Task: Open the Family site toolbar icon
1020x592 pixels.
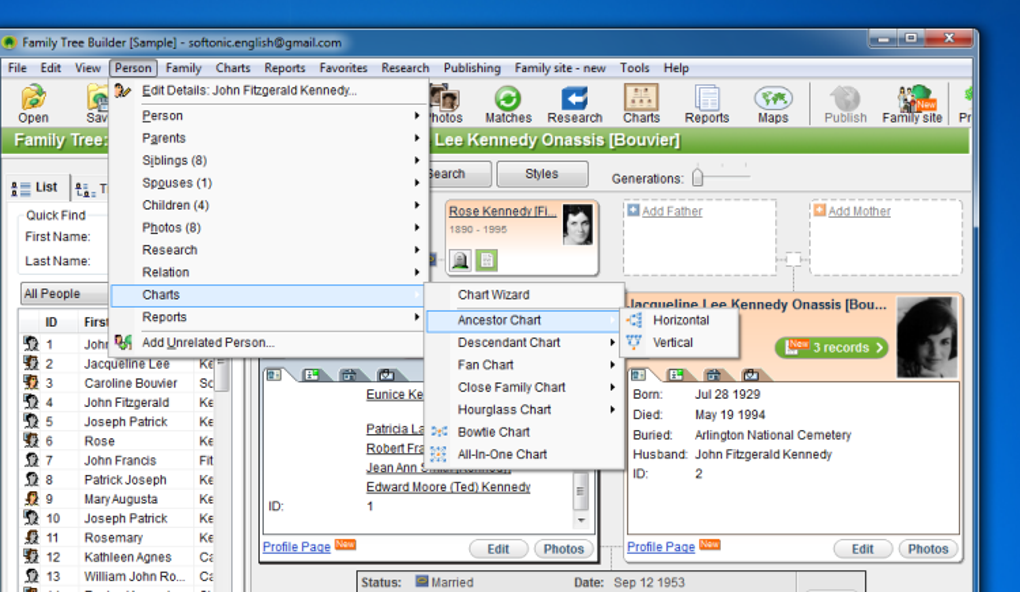Action: 912,104
